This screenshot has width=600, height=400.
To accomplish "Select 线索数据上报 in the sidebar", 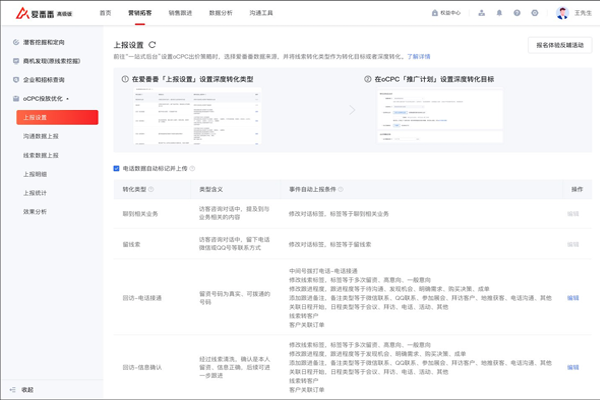I will click(x=41, y=155).
